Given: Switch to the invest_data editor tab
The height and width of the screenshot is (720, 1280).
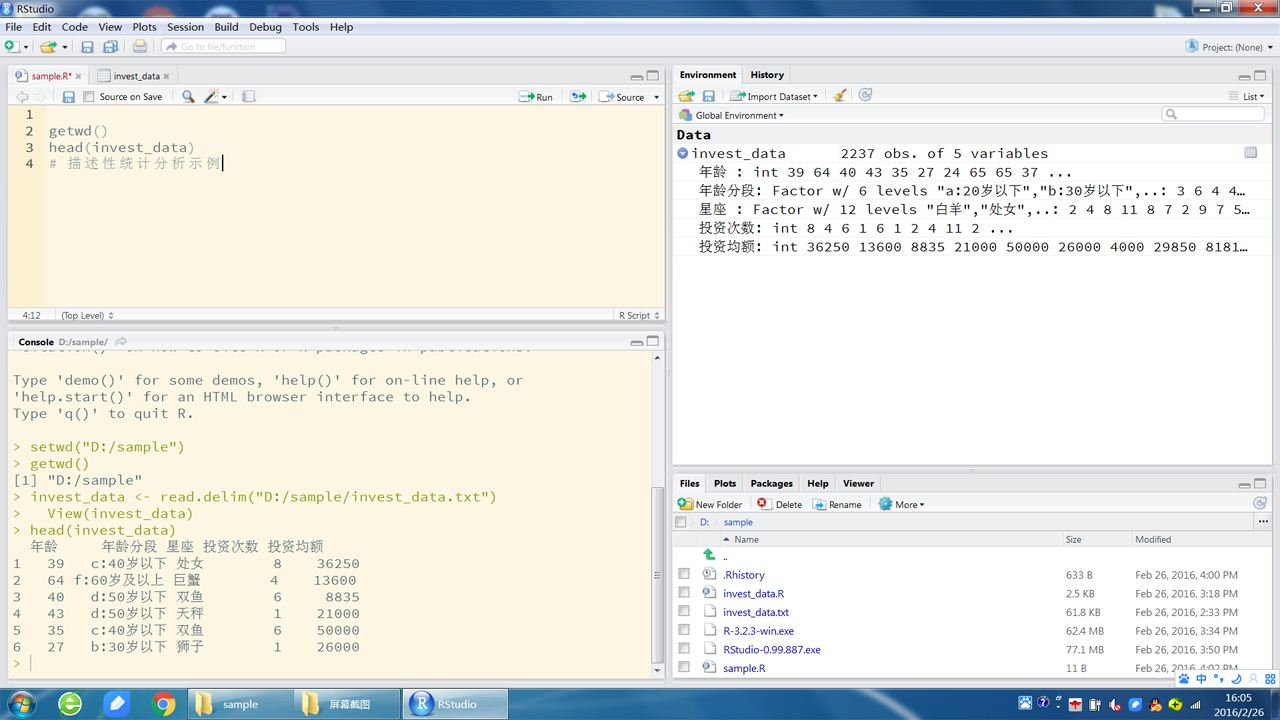Looking at the screenshot, I should [136, 76].
